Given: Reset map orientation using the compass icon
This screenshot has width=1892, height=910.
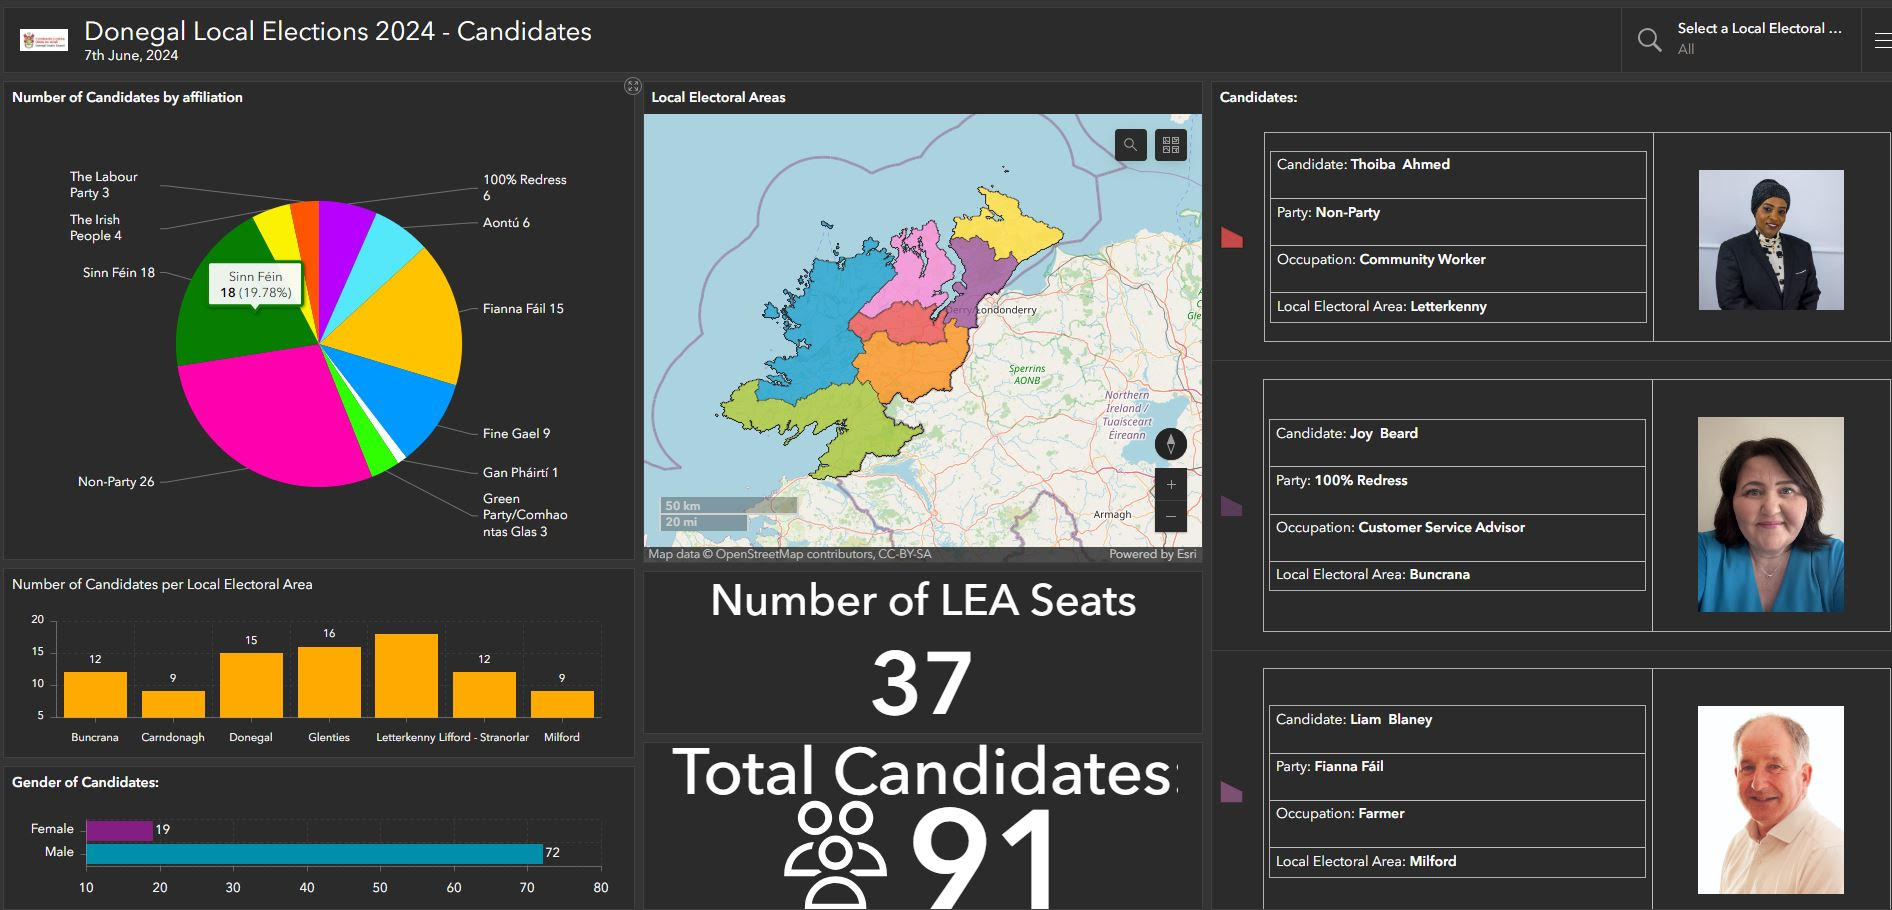Looking at the screenshot, I should (x=1170, y=443).
